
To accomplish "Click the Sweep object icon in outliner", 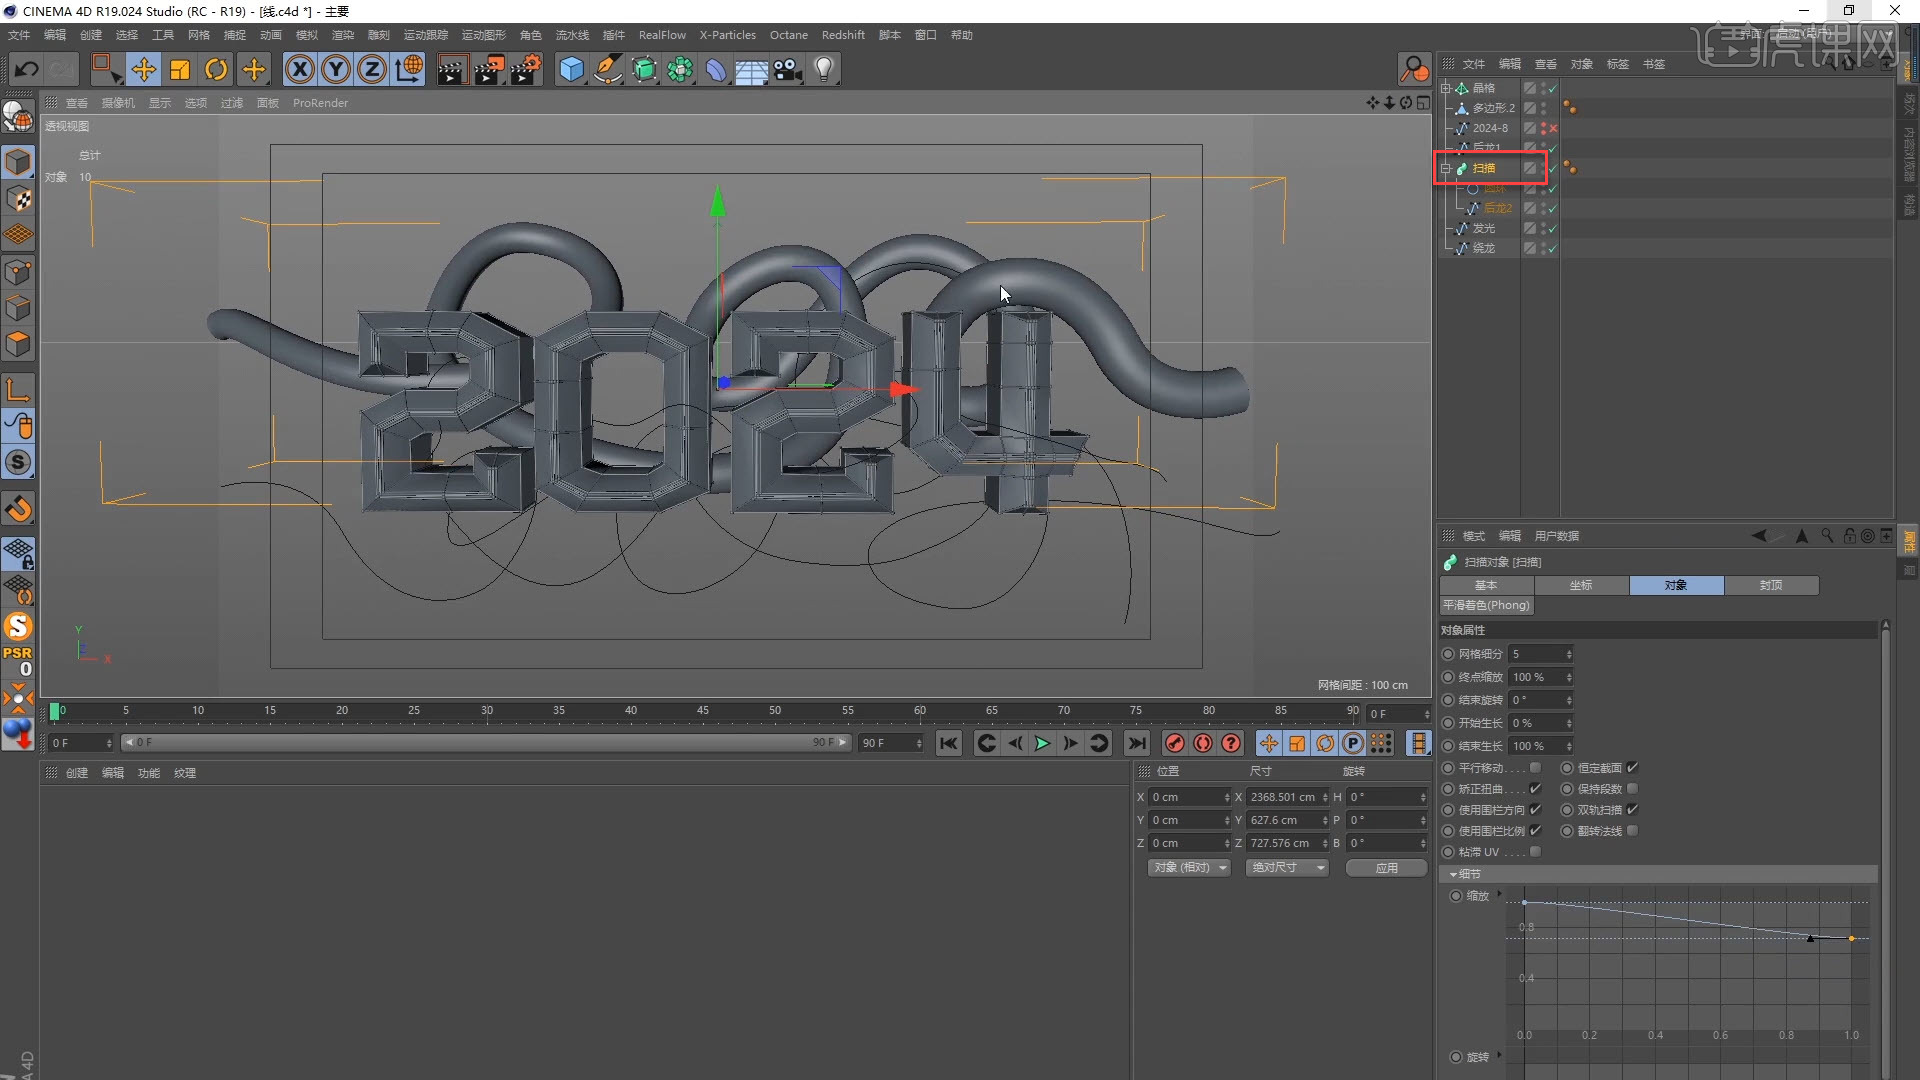I will (x=1466, y=167).
